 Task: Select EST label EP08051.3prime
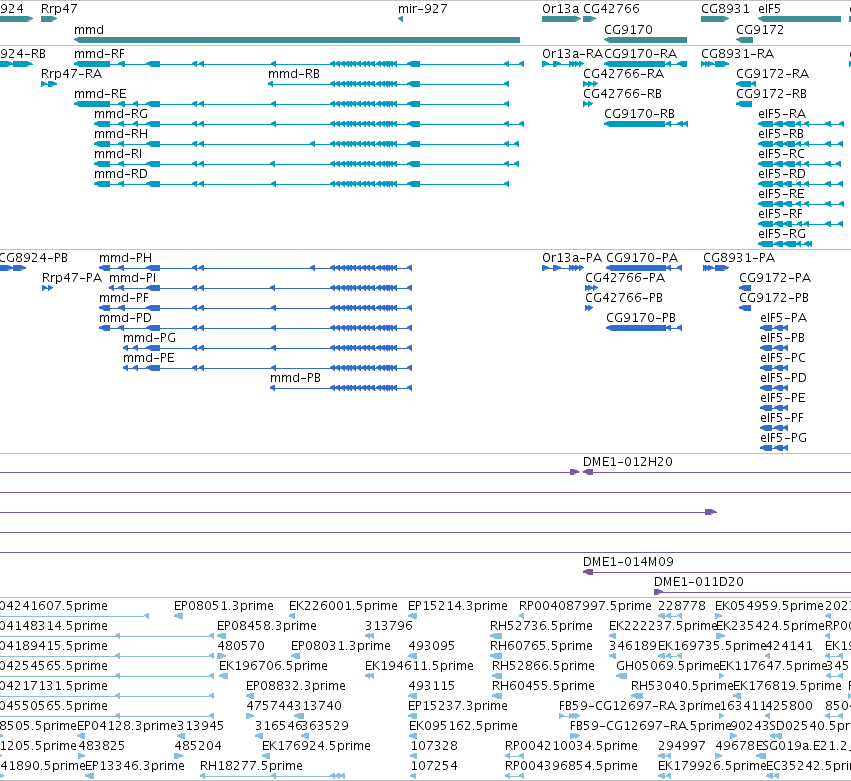tap(224, 606)
